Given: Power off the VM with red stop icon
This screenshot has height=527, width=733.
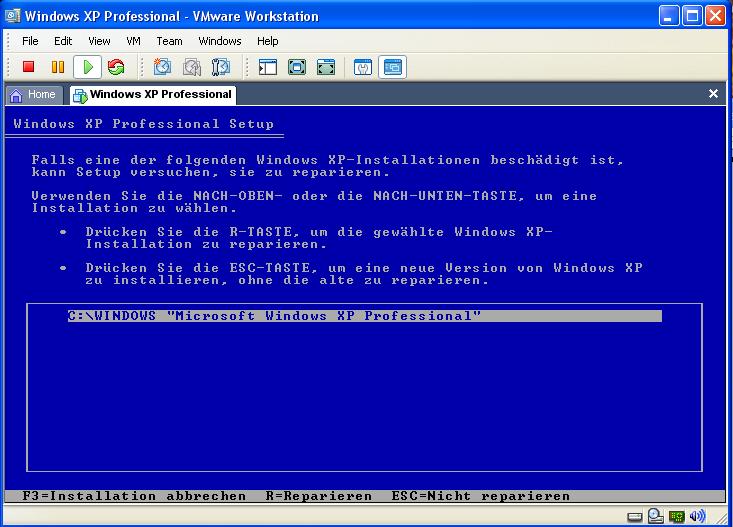Looking at the screenshot, I should [x=29, y=67].
